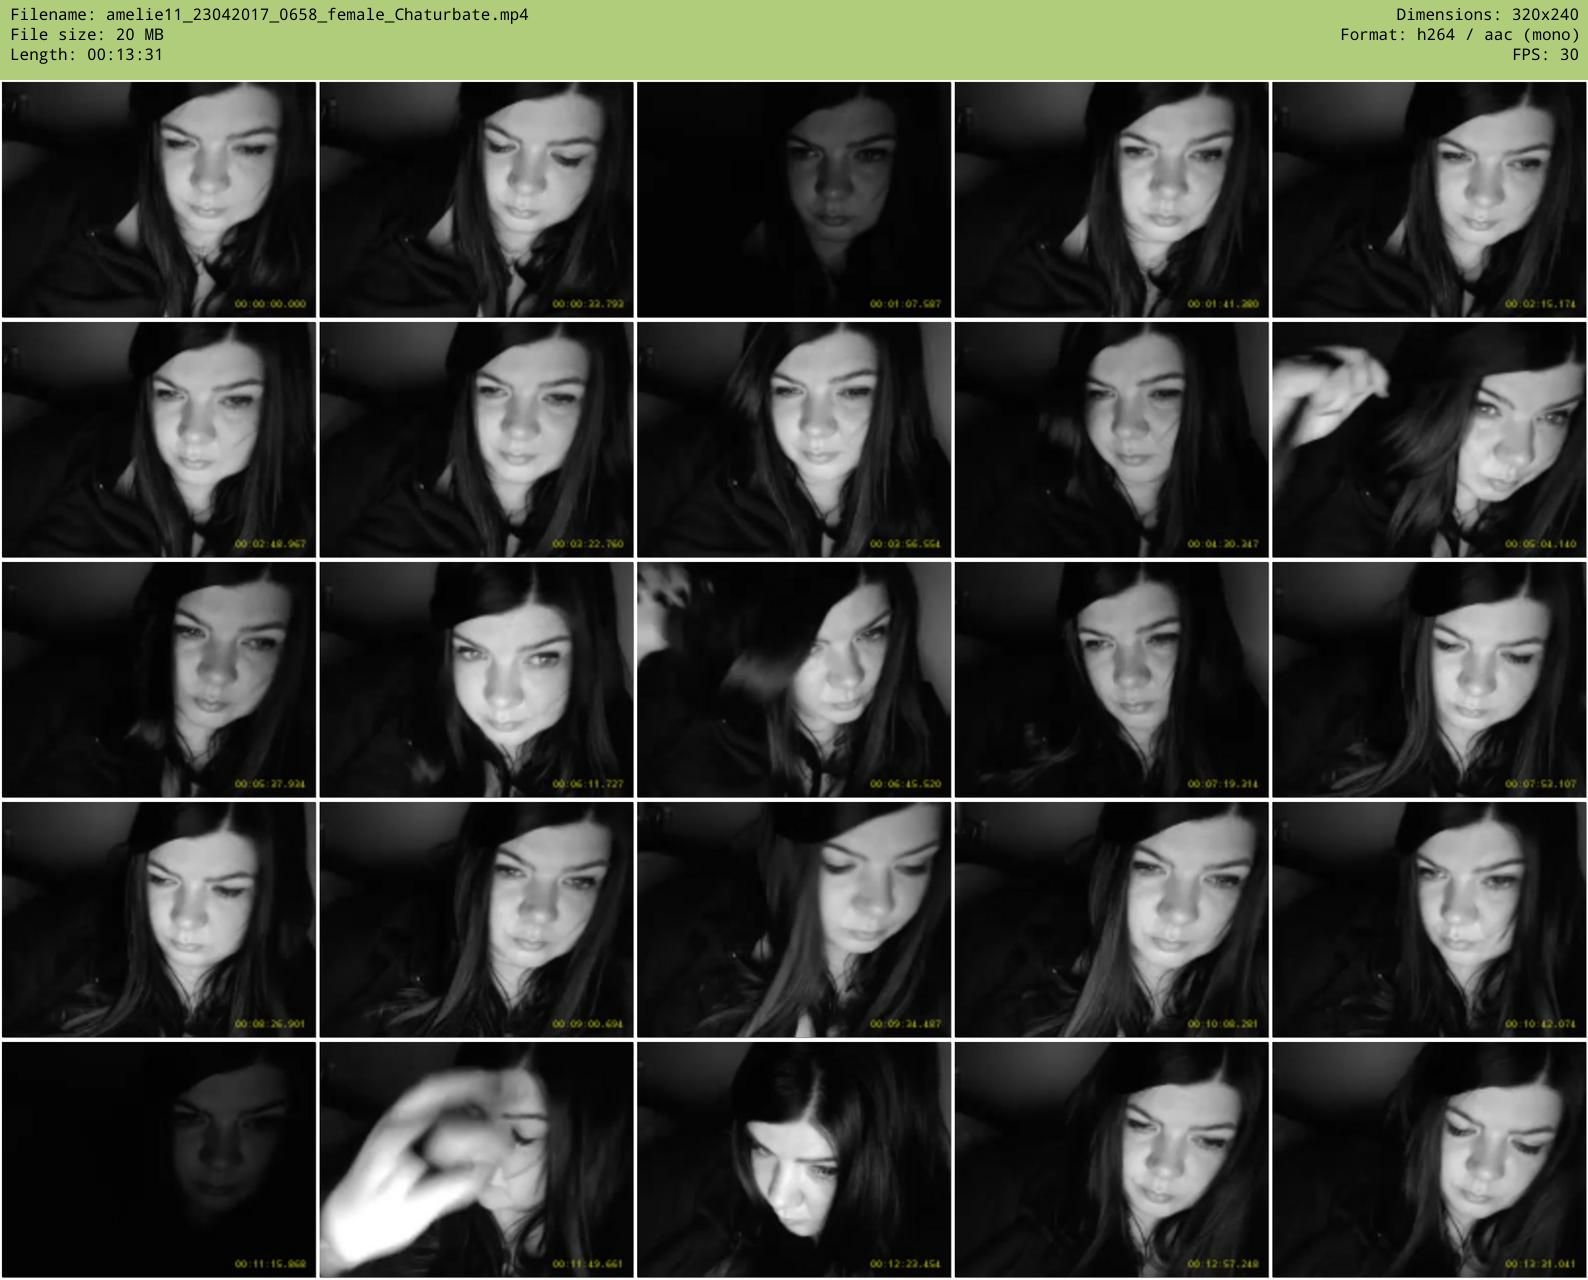The height and width of the screenshot is (1280, 1588).
Task: Click the 'Format: h264 / aac (mono)' text
Action: (x=1459, y=35)
